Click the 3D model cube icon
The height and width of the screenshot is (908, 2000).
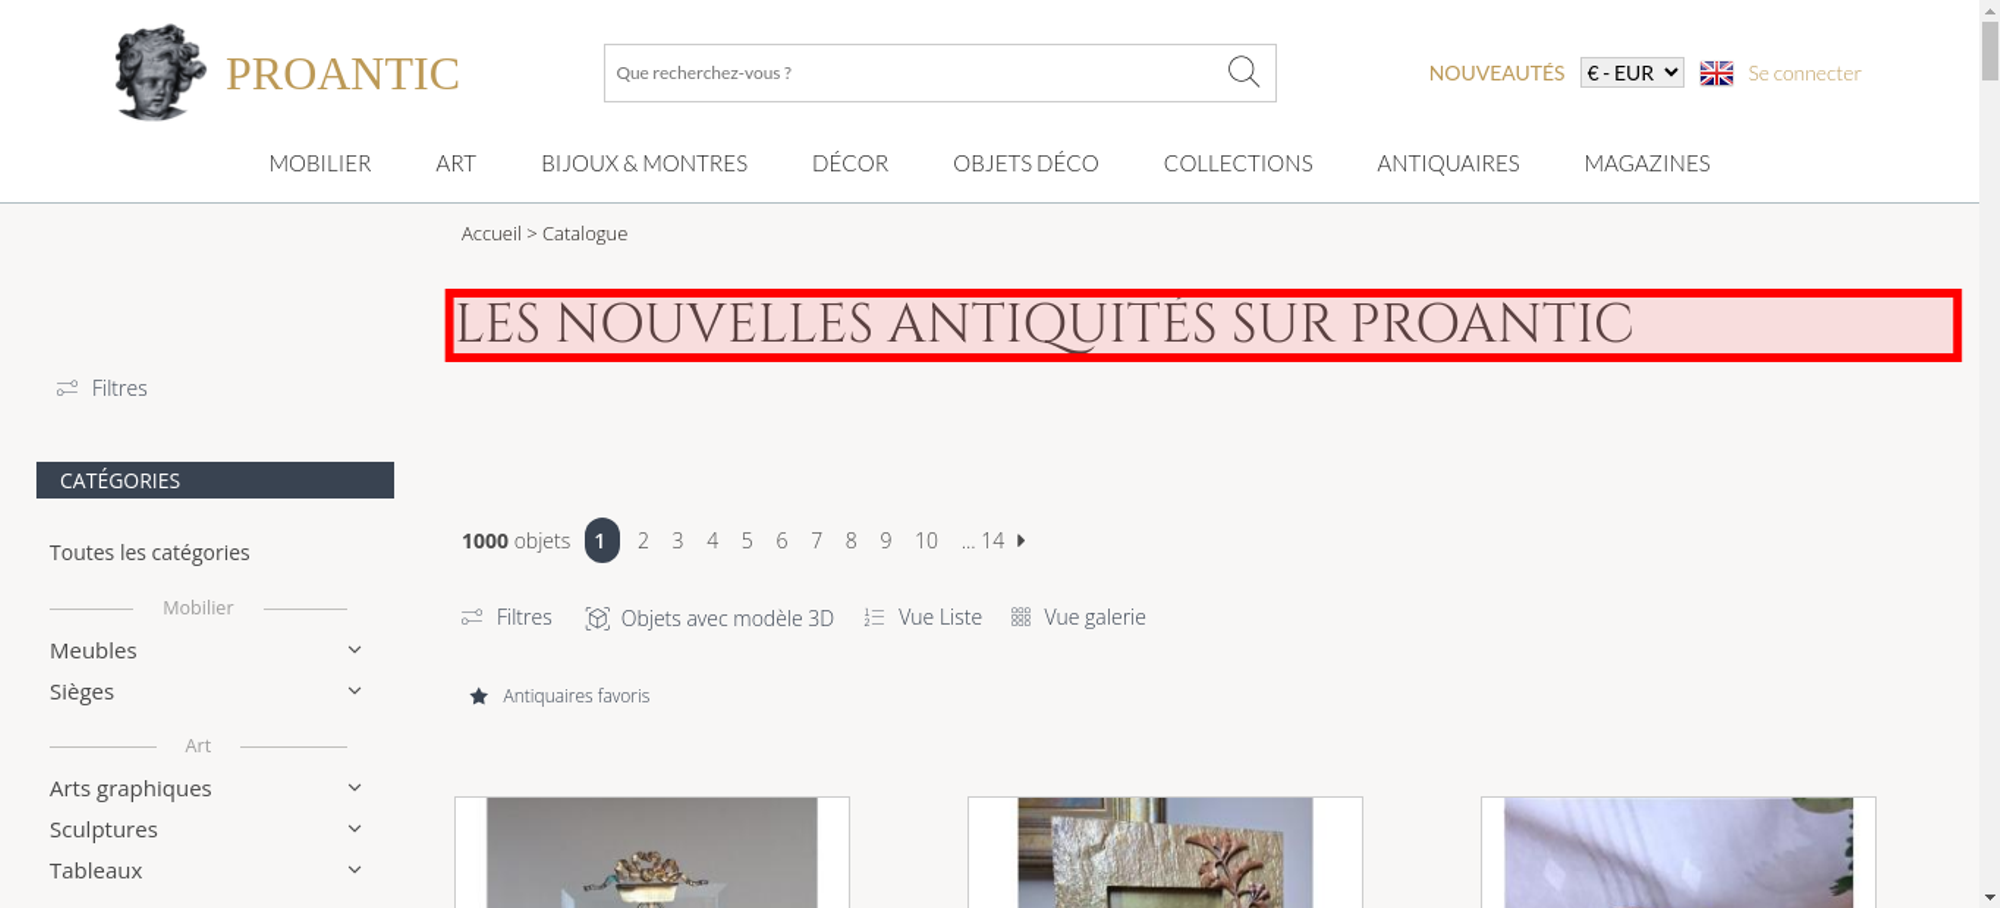pyautogui.click(x=597, y=618)
